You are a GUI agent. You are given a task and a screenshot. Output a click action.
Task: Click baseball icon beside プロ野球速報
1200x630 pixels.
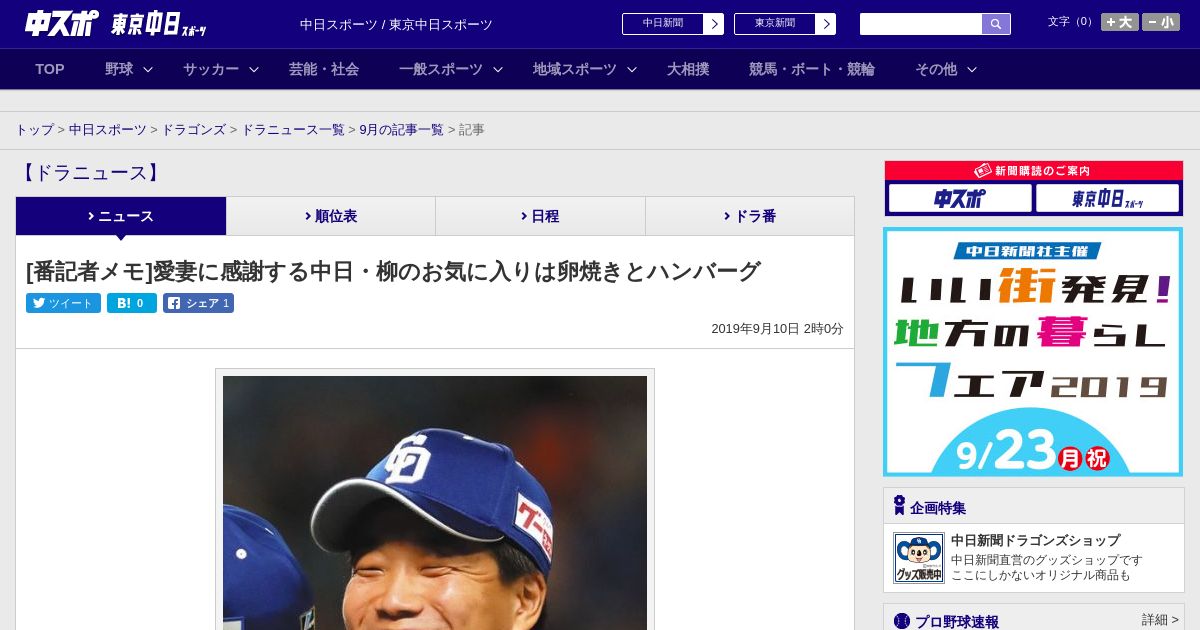point(902,621)
